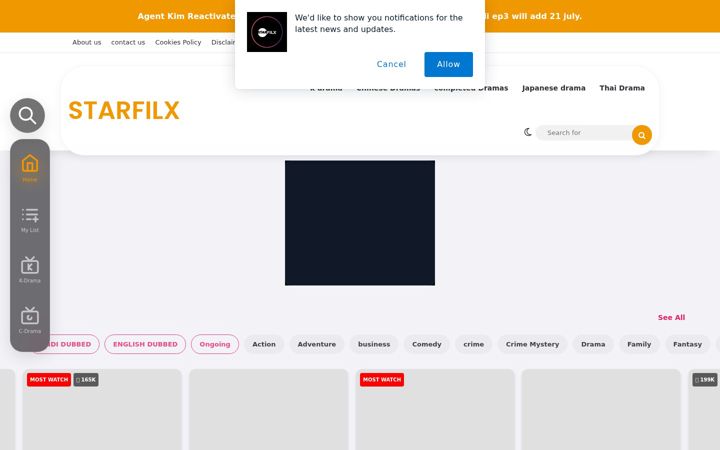Select the ENGLISH DUBBED filter chip
Screen dimensions: 720x450
click(x=145, y=344)
